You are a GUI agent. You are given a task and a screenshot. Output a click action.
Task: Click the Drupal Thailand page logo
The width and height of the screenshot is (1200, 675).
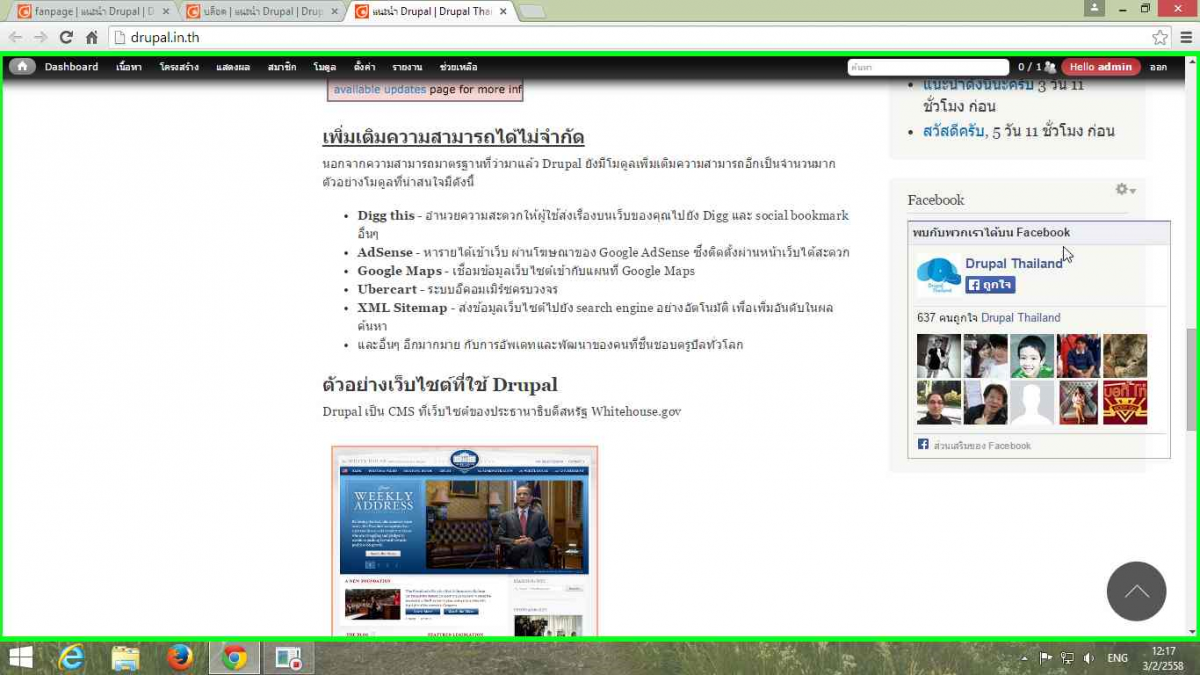point(938,275)
